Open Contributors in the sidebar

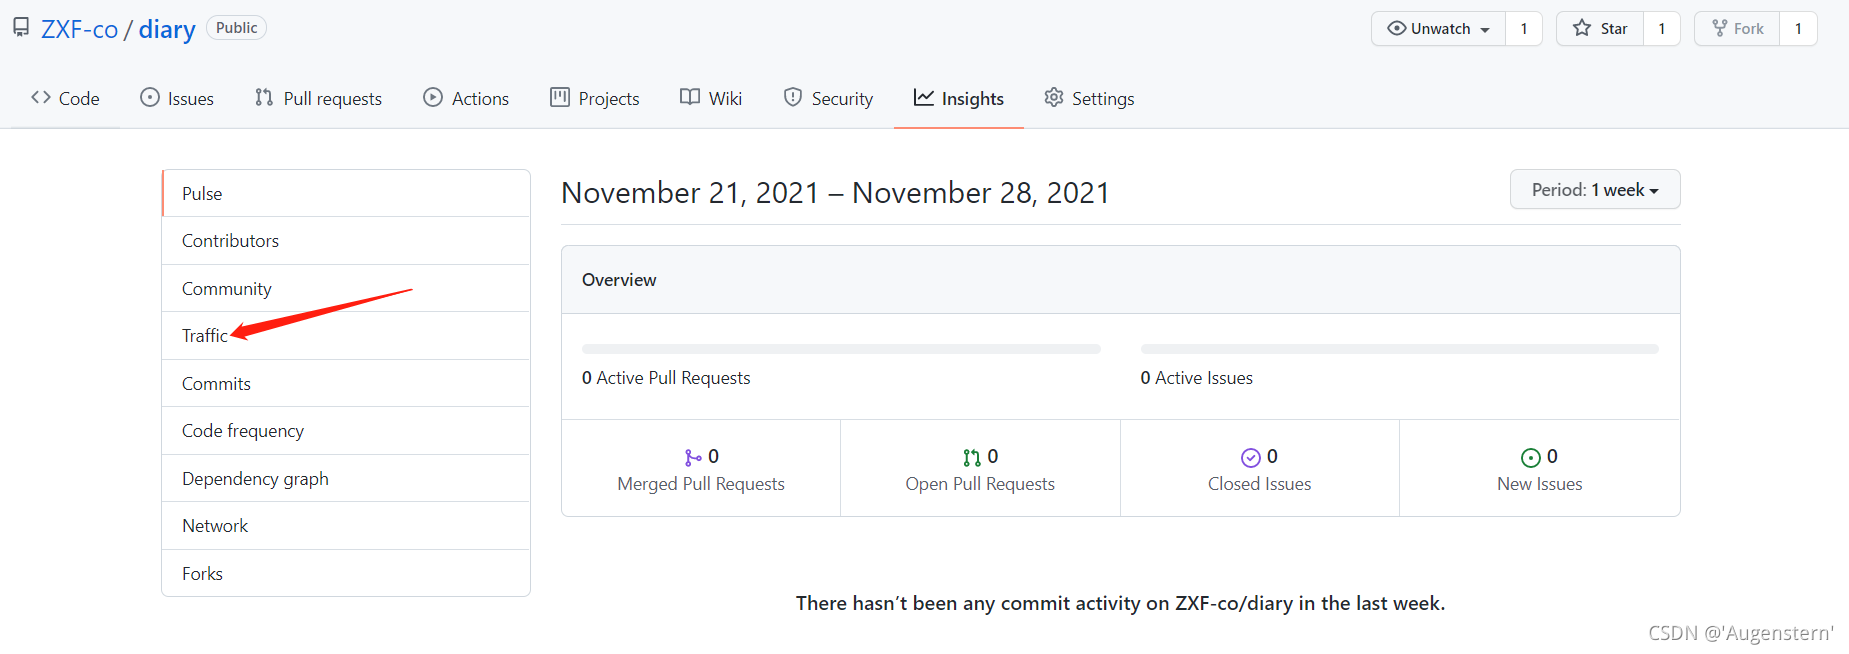pyautogui.click(x=346, y=241)
